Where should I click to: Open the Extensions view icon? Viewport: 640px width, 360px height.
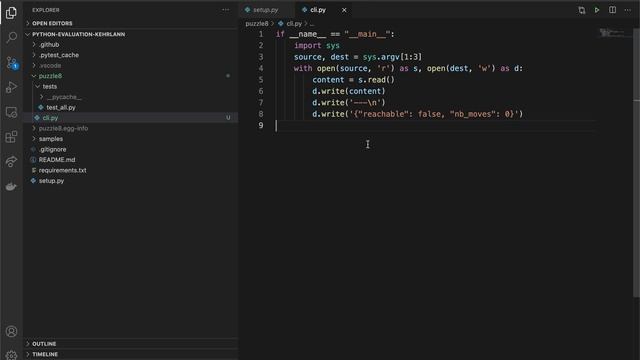pyautogui.click(x=11, y=137)
